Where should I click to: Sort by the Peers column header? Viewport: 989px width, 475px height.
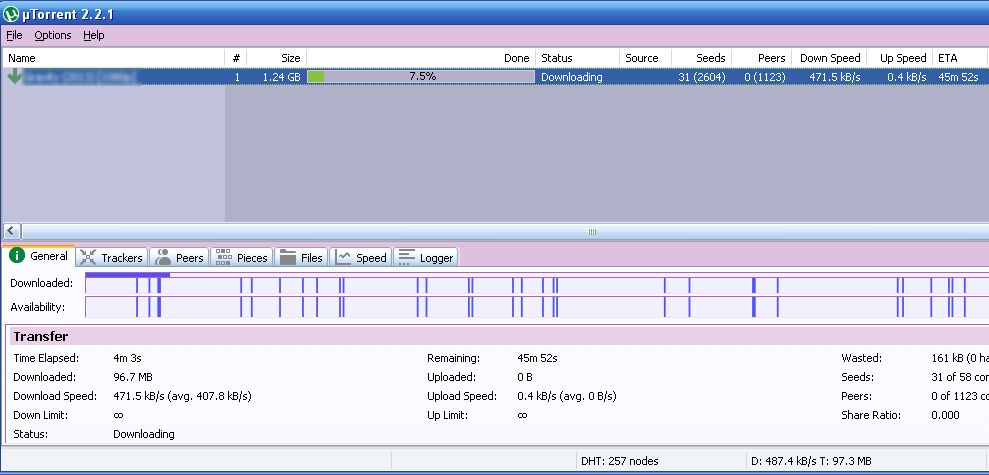point(762,58)
